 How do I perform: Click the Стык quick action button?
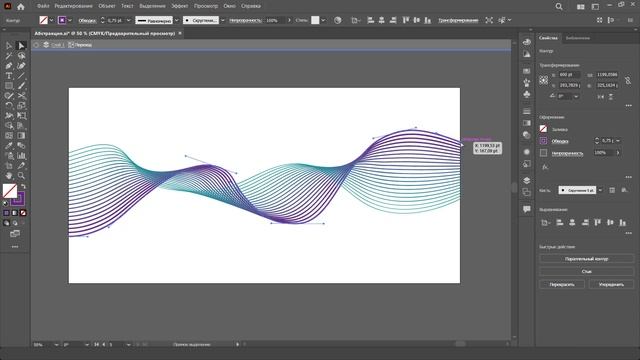(587, 271)
